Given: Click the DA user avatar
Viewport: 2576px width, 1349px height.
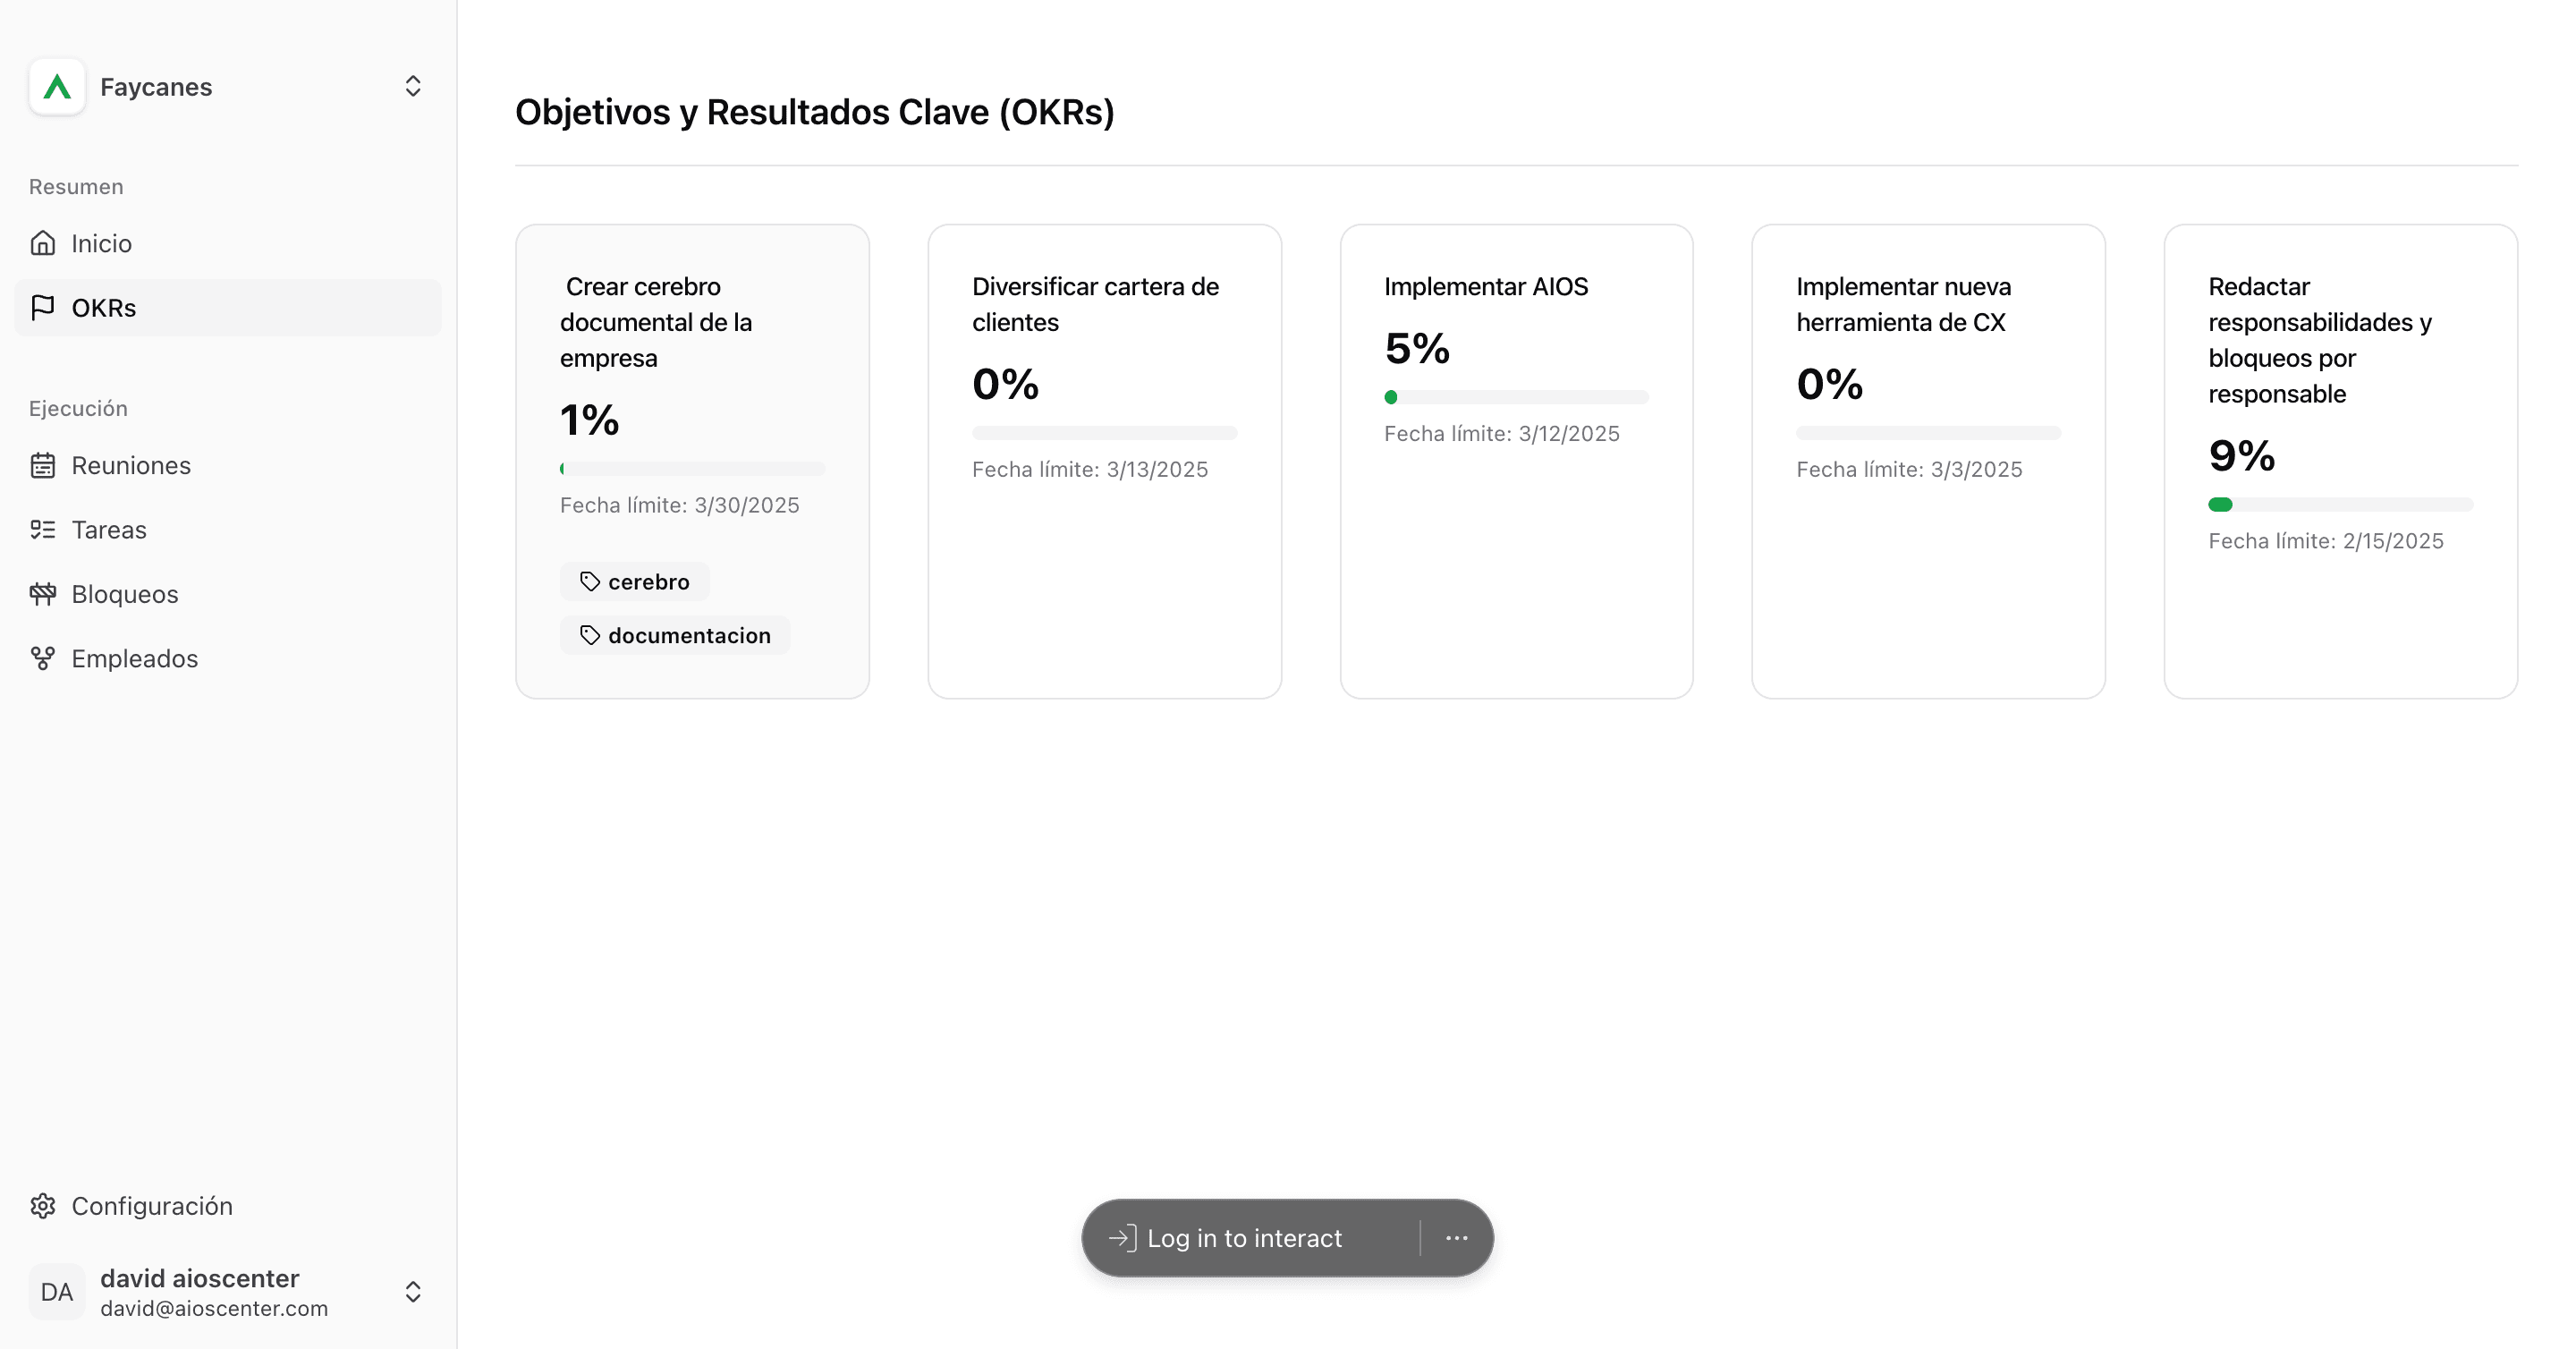Looking at the screenshot, I should tap(57, 1292).
